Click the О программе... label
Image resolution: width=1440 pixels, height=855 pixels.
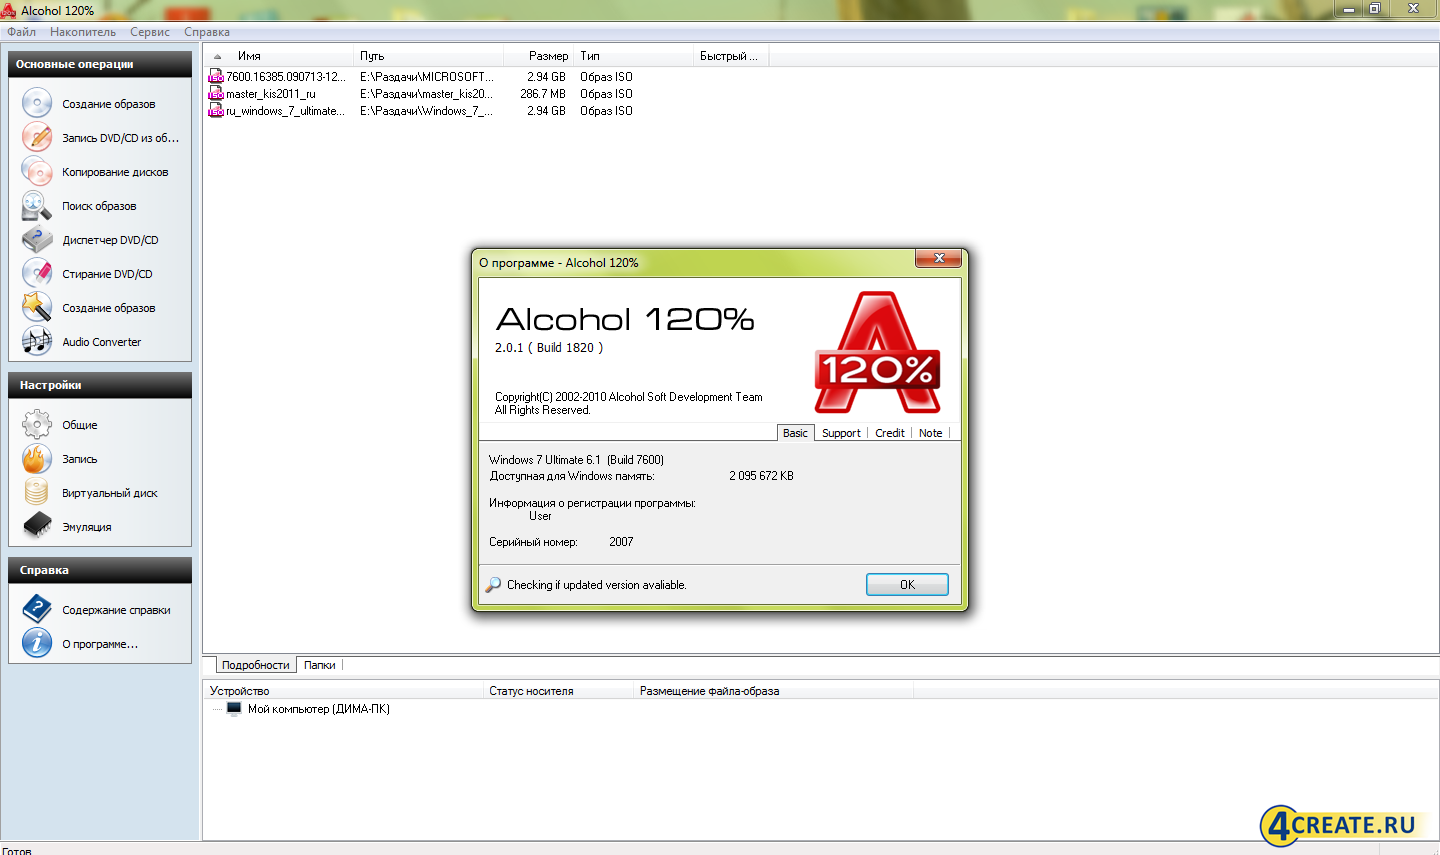click(x=100, y=644)
